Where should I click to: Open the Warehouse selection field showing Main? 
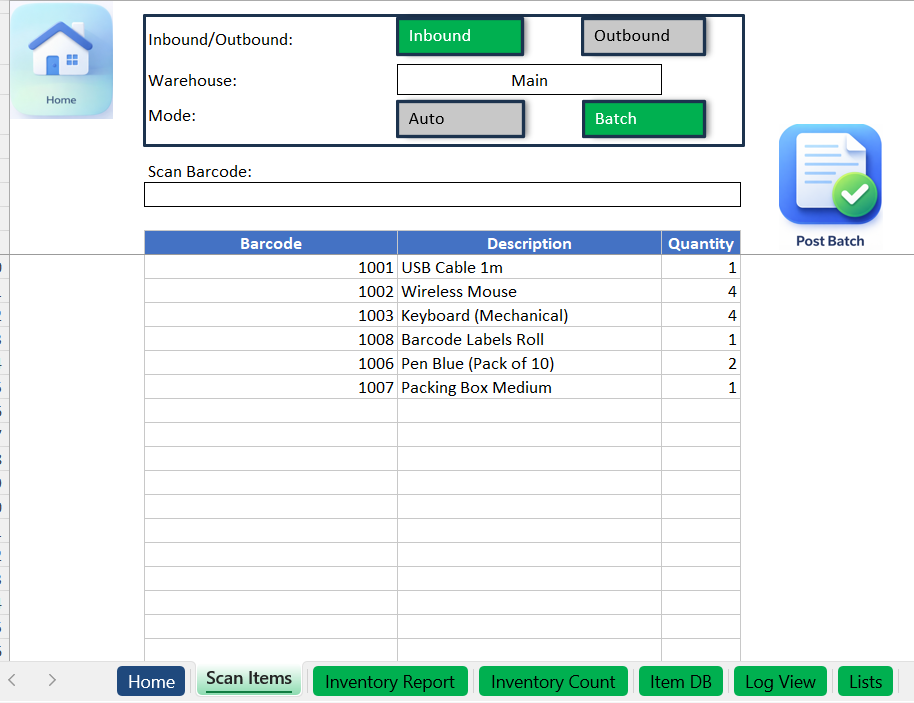[x=529, y=80]
